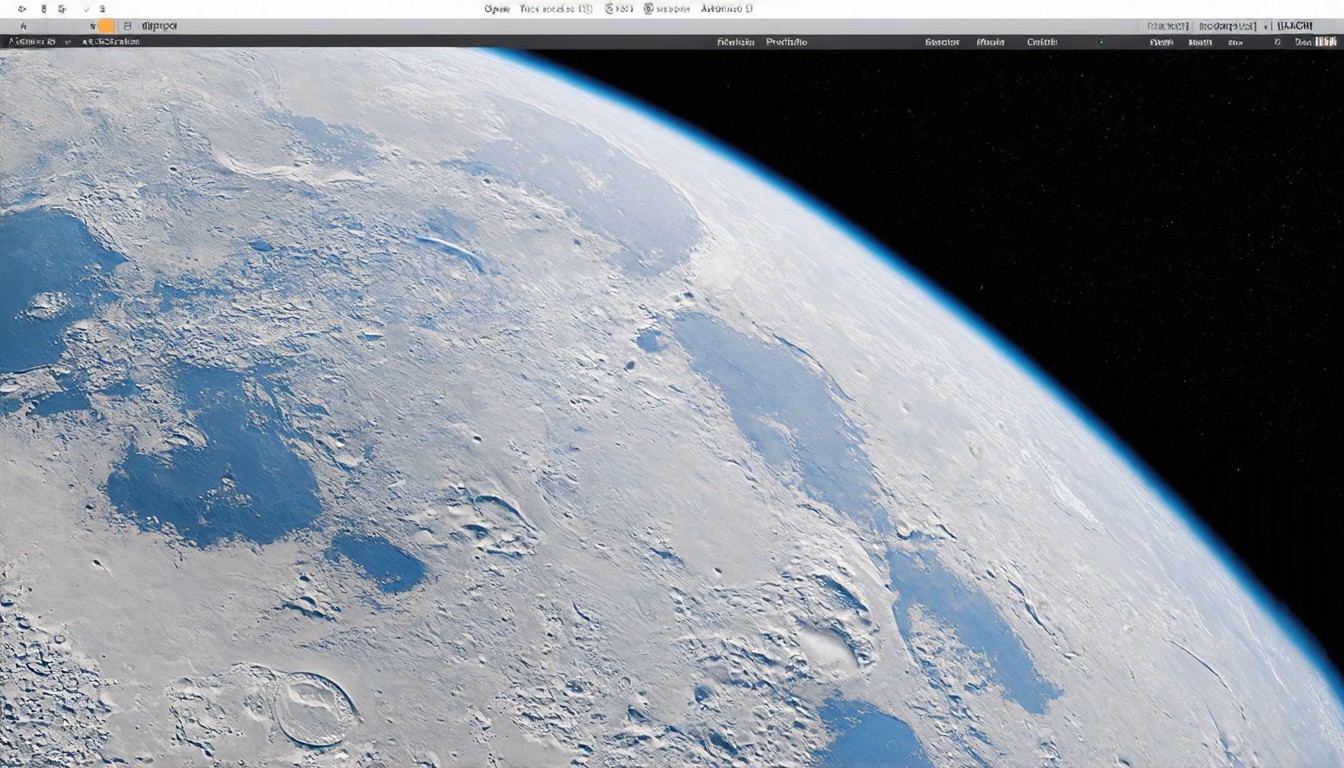This screenshot has width=1344, height=768.
Task: Click the bars icon at the dark bar's right end
Action: (x=1326, y=42)
